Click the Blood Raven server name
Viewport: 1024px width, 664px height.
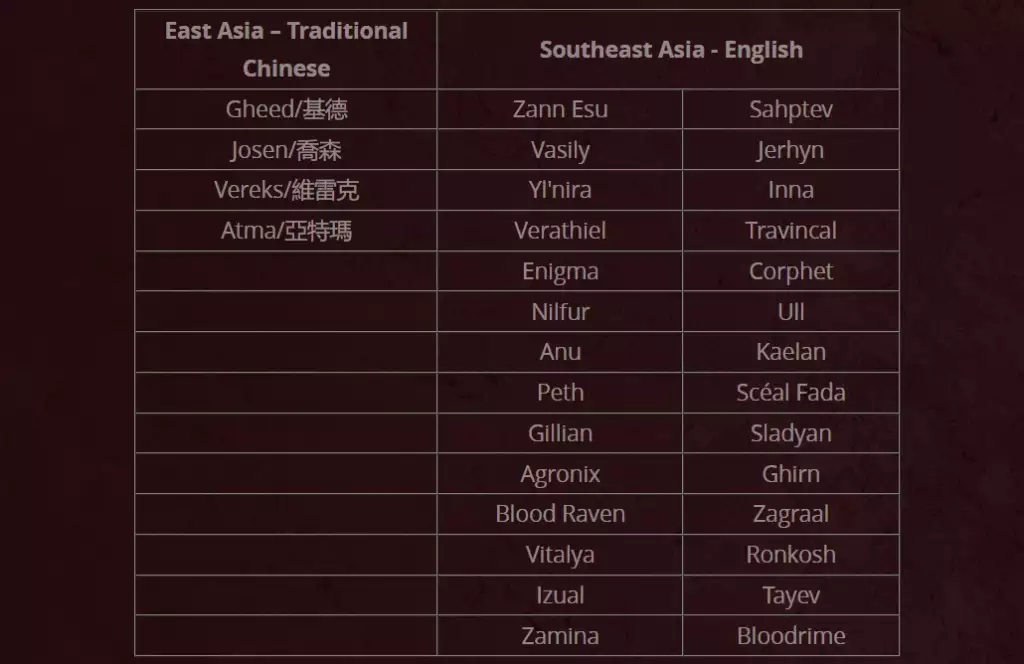(560, 514)
